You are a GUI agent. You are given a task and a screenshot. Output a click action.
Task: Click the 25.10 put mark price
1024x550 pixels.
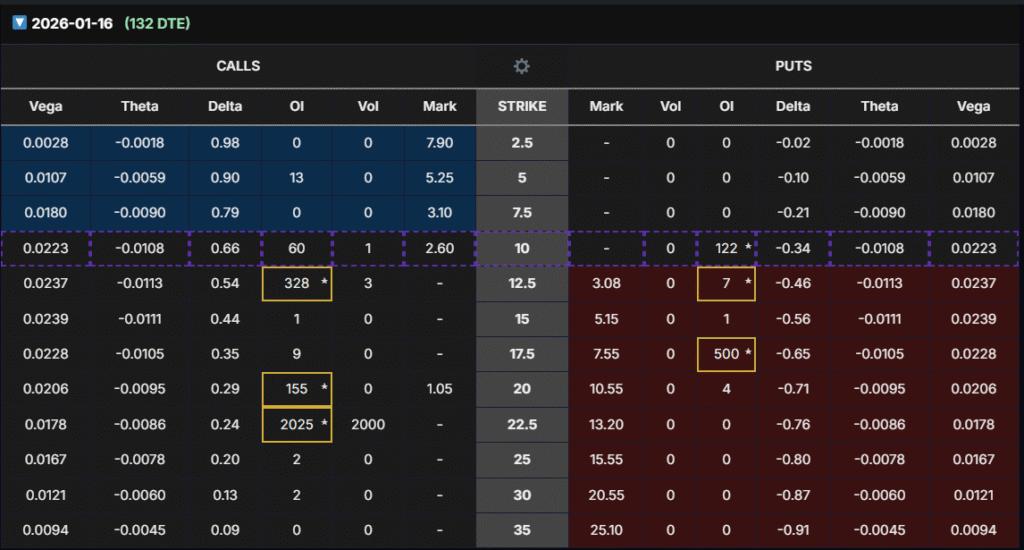click(606, 529)
